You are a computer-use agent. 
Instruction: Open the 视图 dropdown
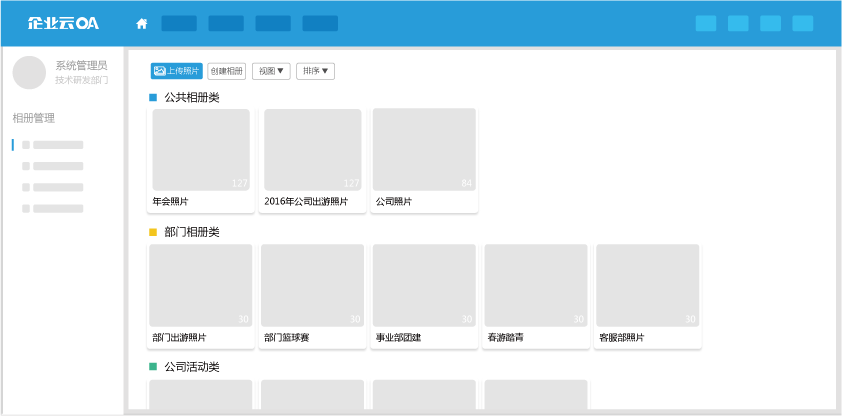pyautogui.click(x=271, y=71)
